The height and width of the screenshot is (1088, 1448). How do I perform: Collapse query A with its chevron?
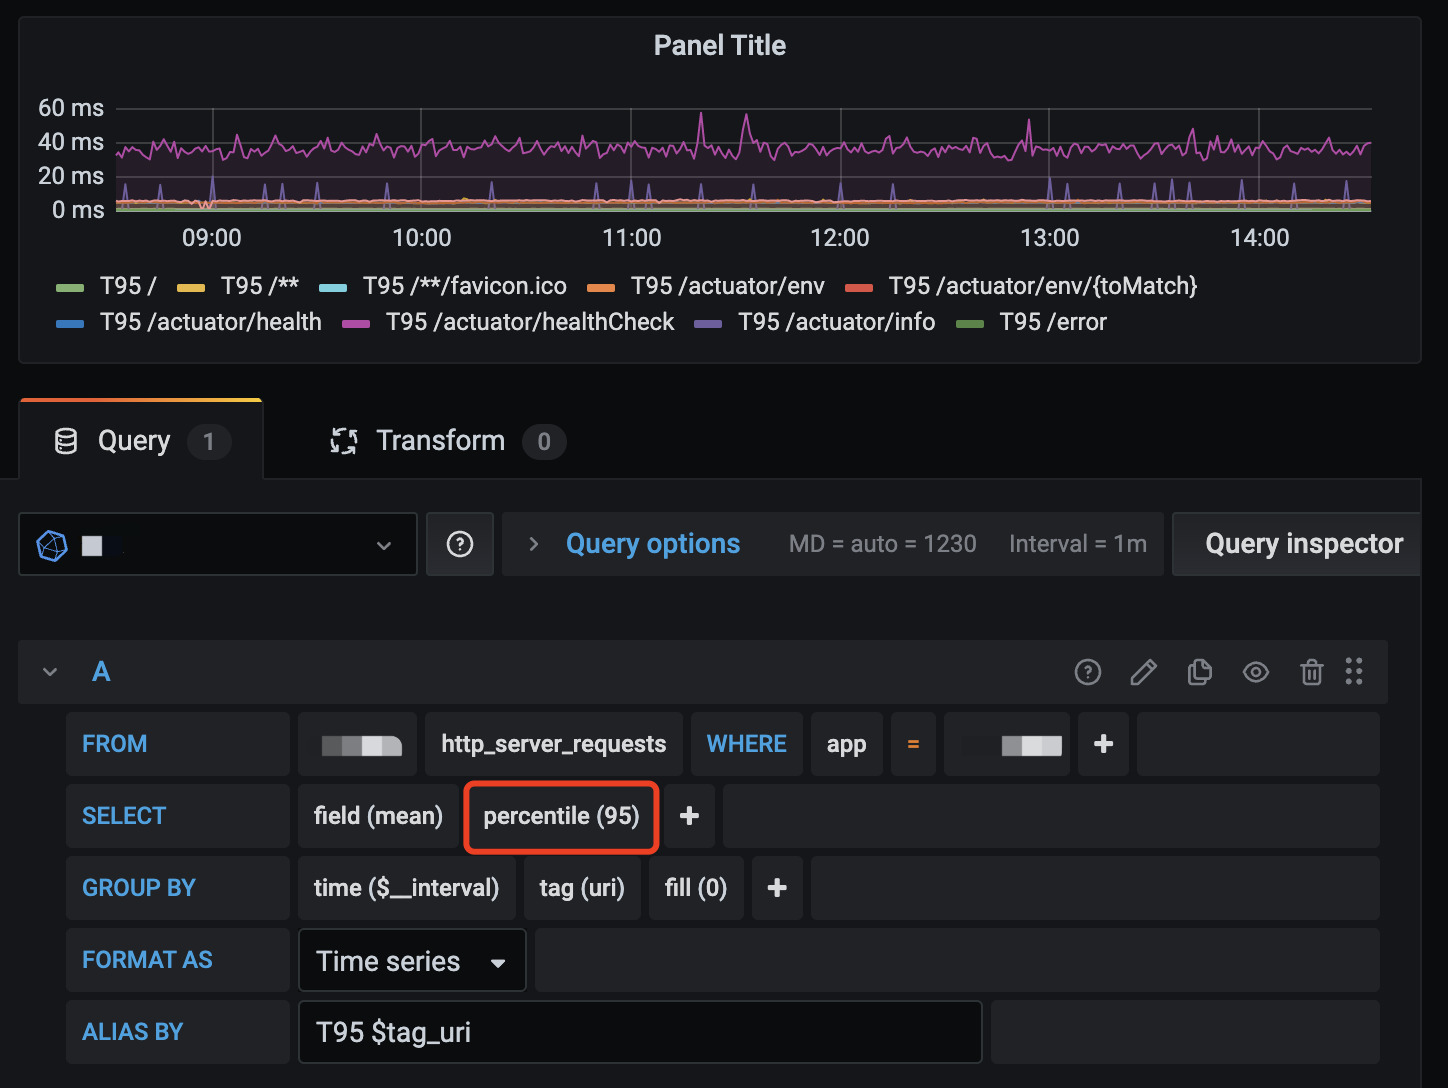coord(48,672)
